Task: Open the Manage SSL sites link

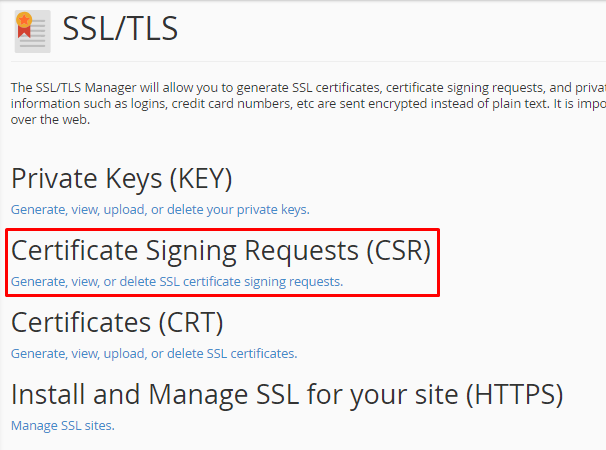Action: pyautogui.click(x=63, y=425)
